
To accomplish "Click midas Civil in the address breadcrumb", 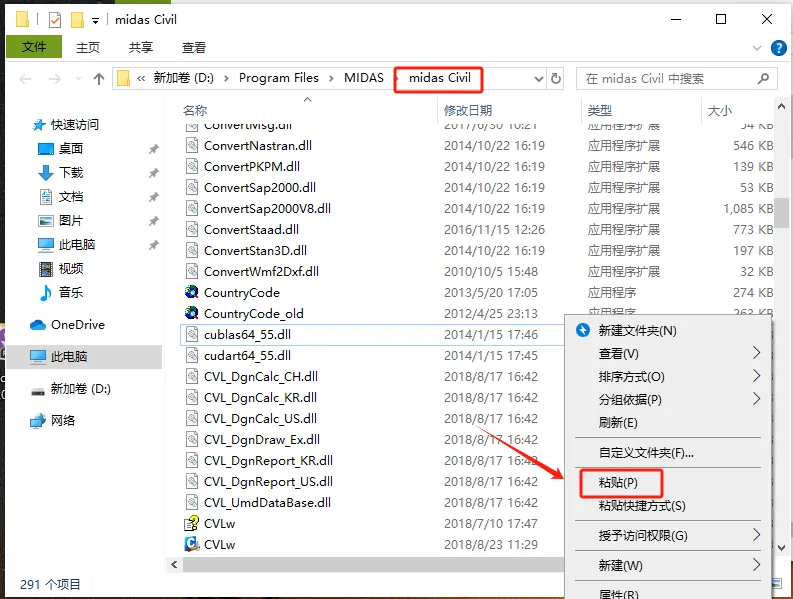I will coord(439,78).
